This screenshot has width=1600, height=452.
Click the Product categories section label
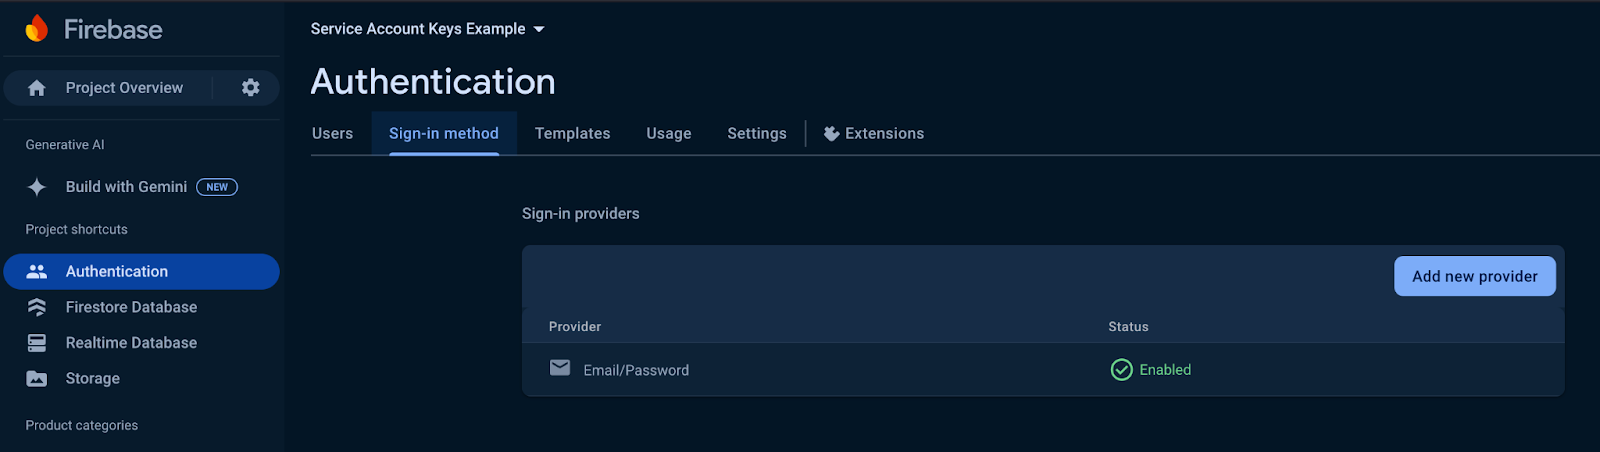[82, 425]
